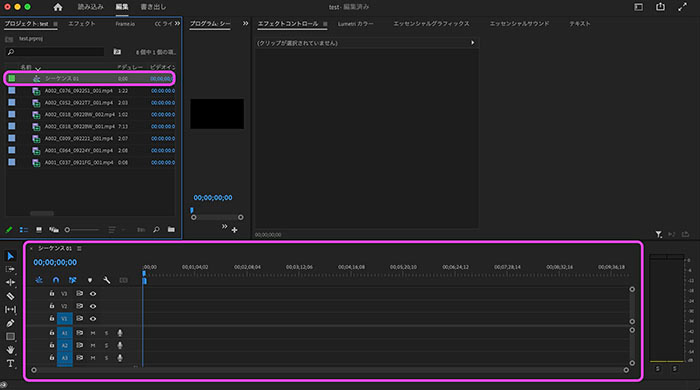The height and width of the screenshot is (390, 700).
Task: Open the Frame.io panel tab
Action: tap(125, 24)
